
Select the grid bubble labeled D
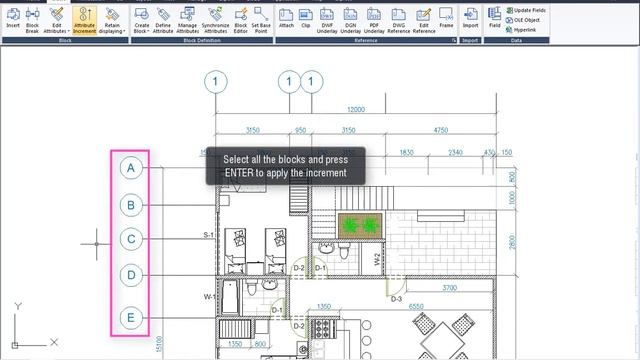click(131, 275)
